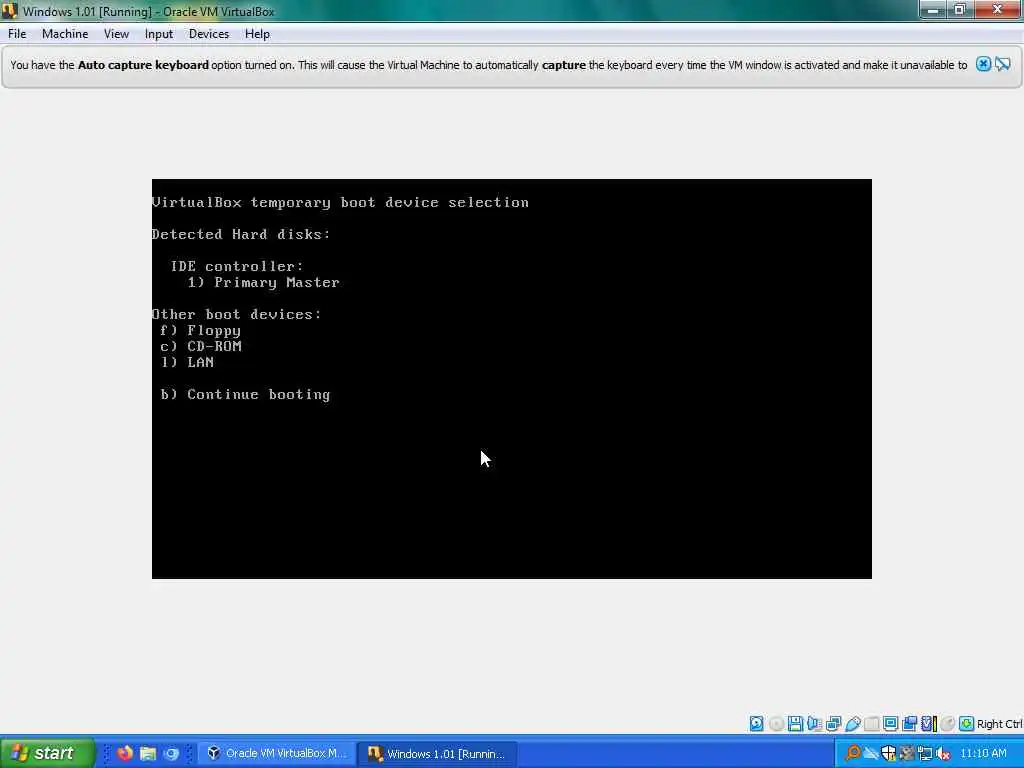Click the 'b) Continue booting' option
Screen dimensions: 1024x768
(246, 394)
